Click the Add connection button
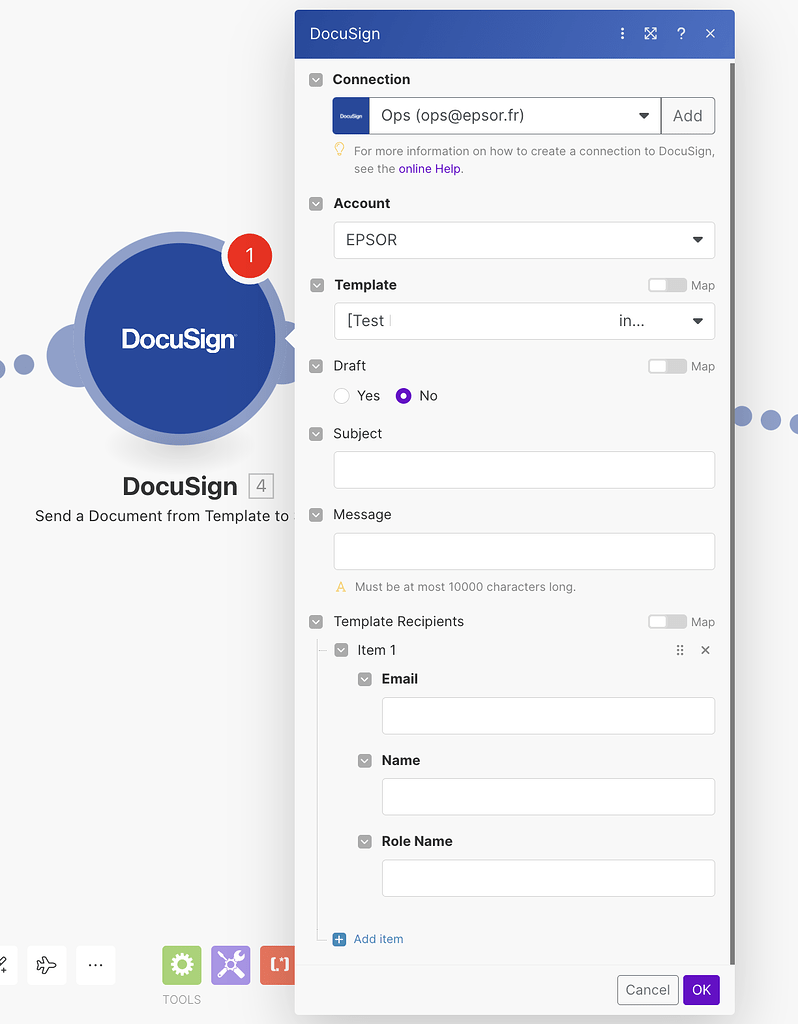This screenshot has height=1024, width=798. tap(688, 116)
